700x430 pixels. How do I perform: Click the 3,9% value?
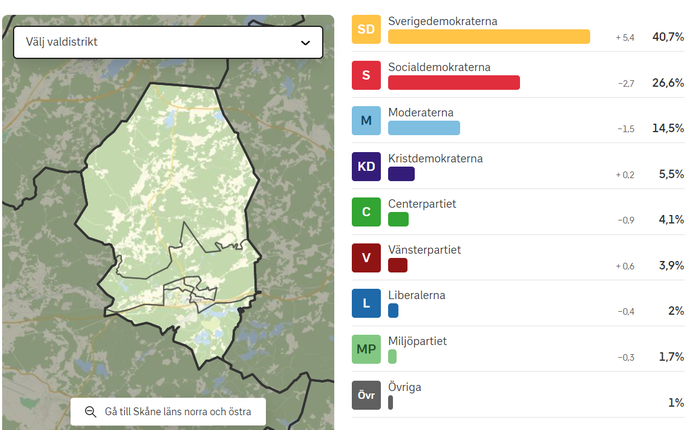[671, 266]
